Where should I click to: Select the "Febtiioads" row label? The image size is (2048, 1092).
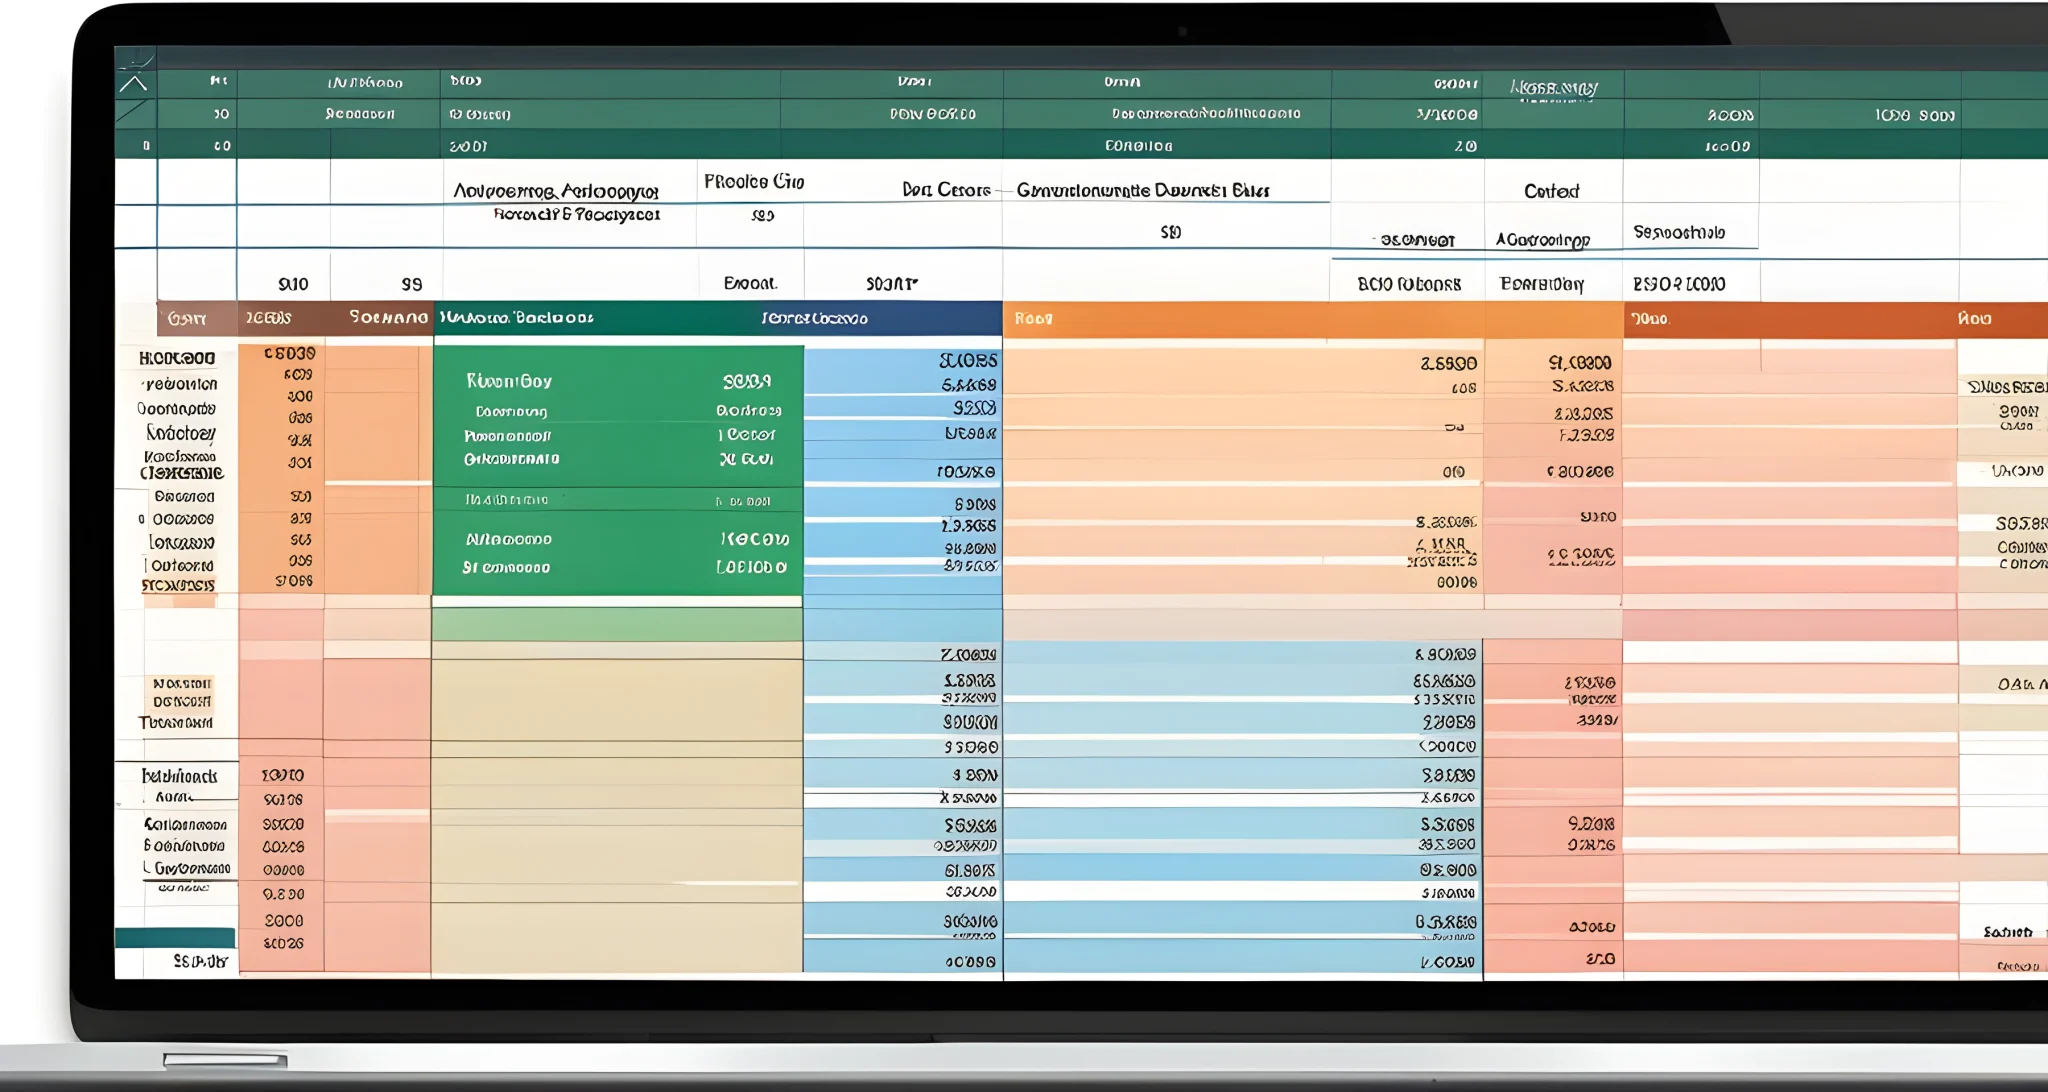point(179,776)
